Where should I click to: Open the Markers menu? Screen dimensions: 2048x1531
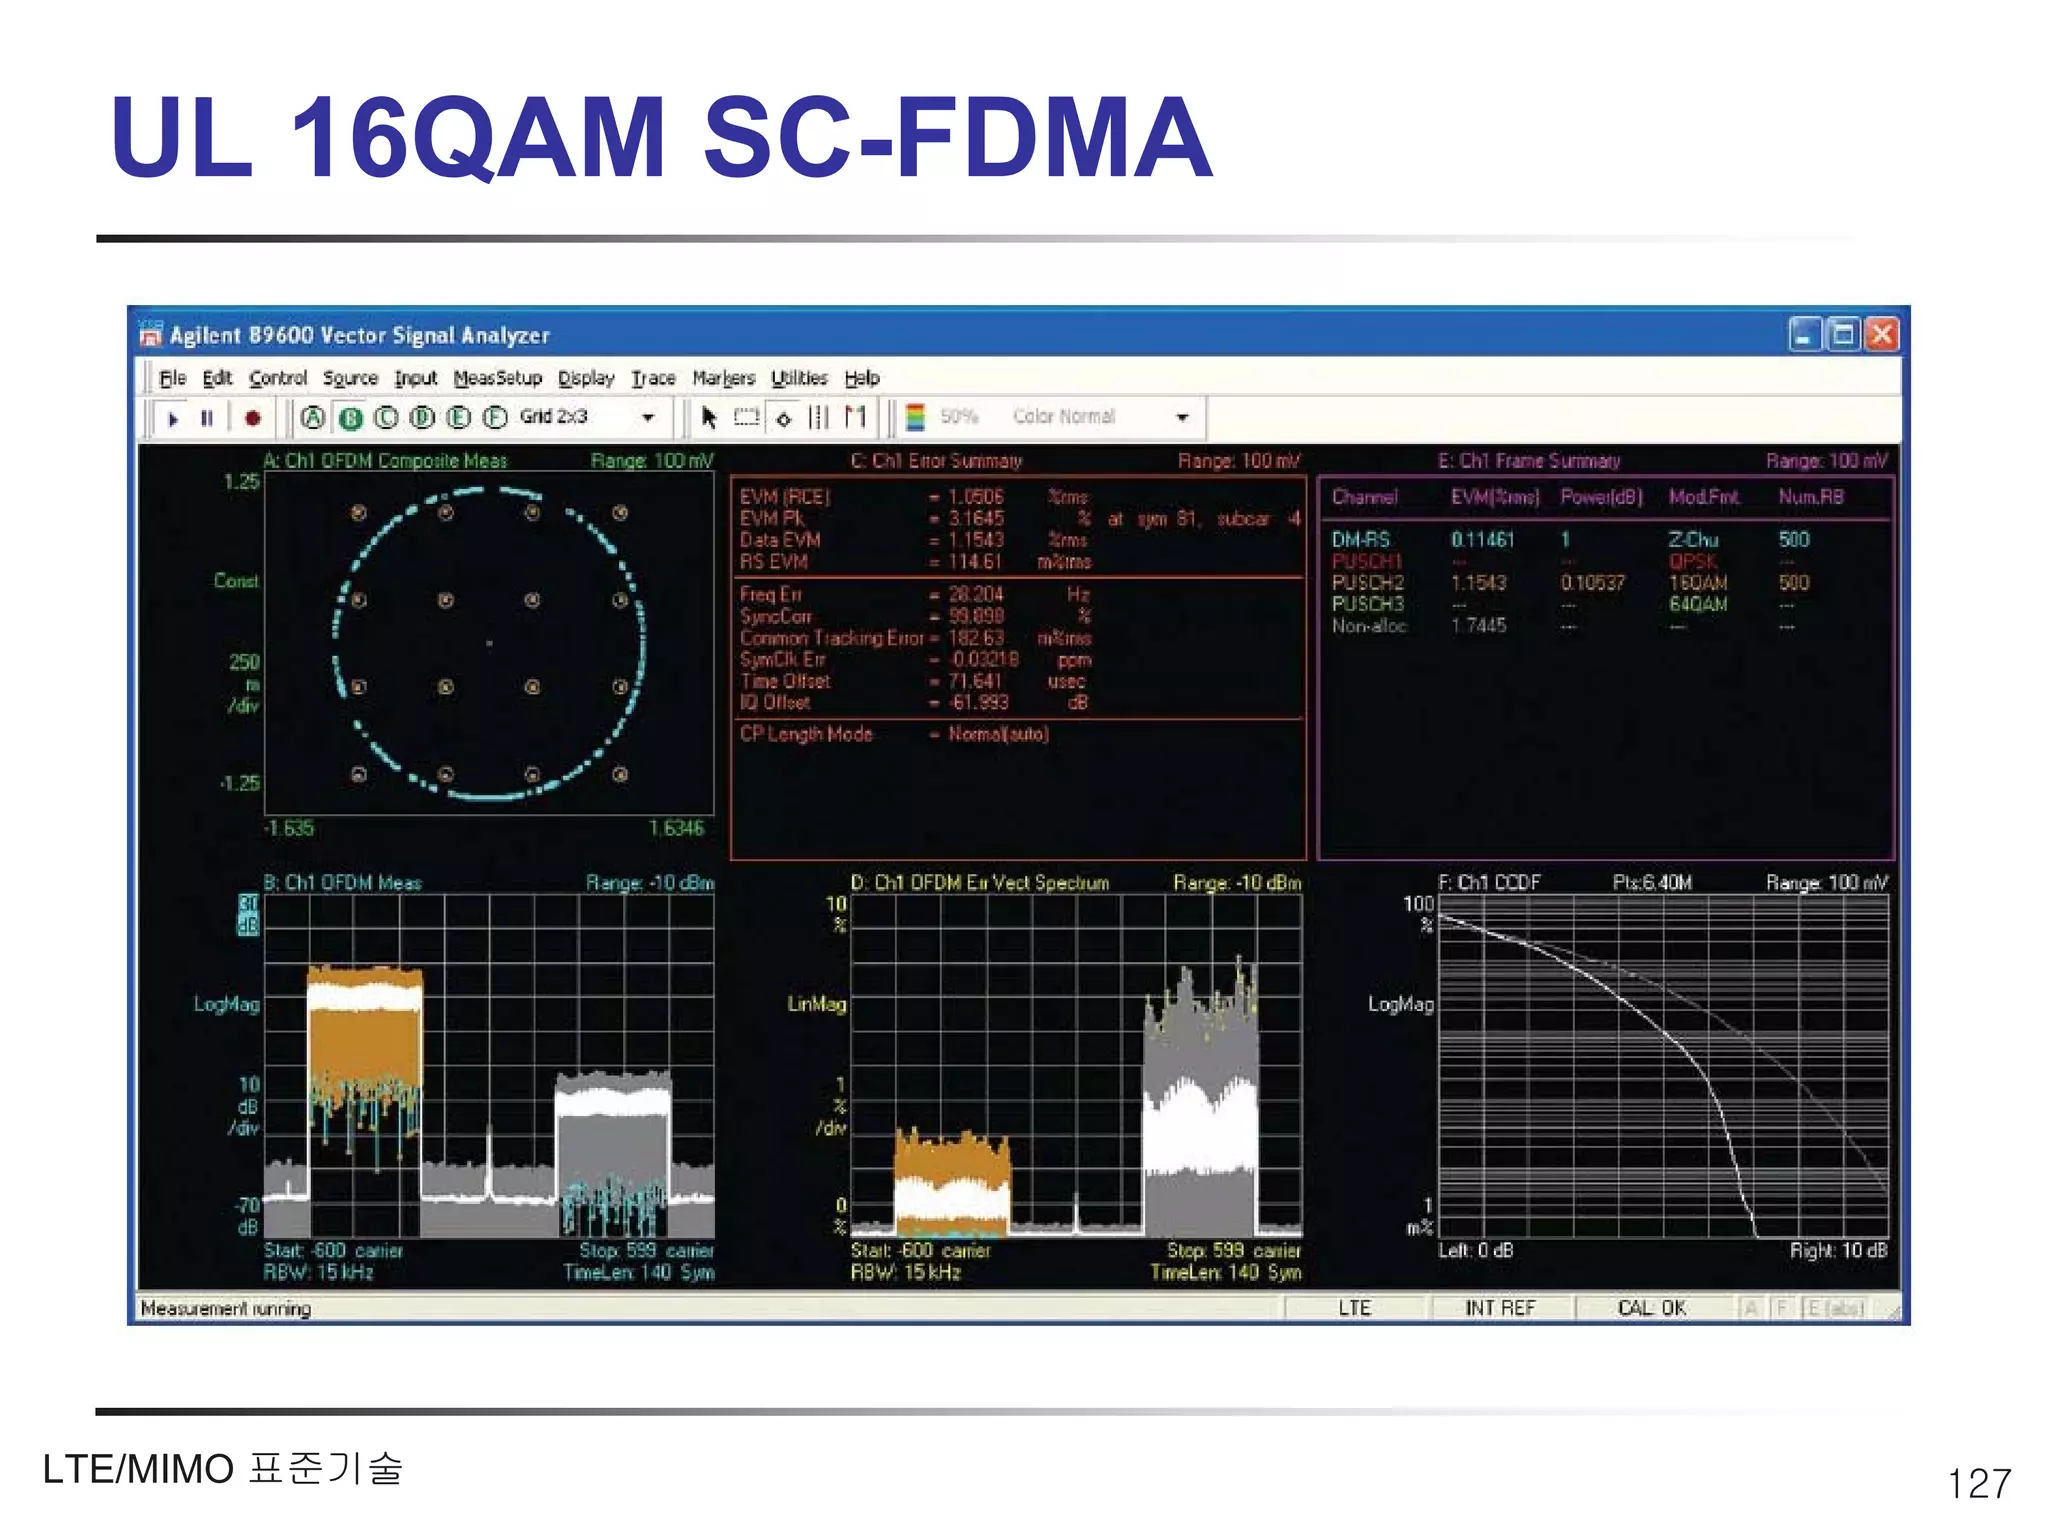pyautogui.click(x=723, y=378)
